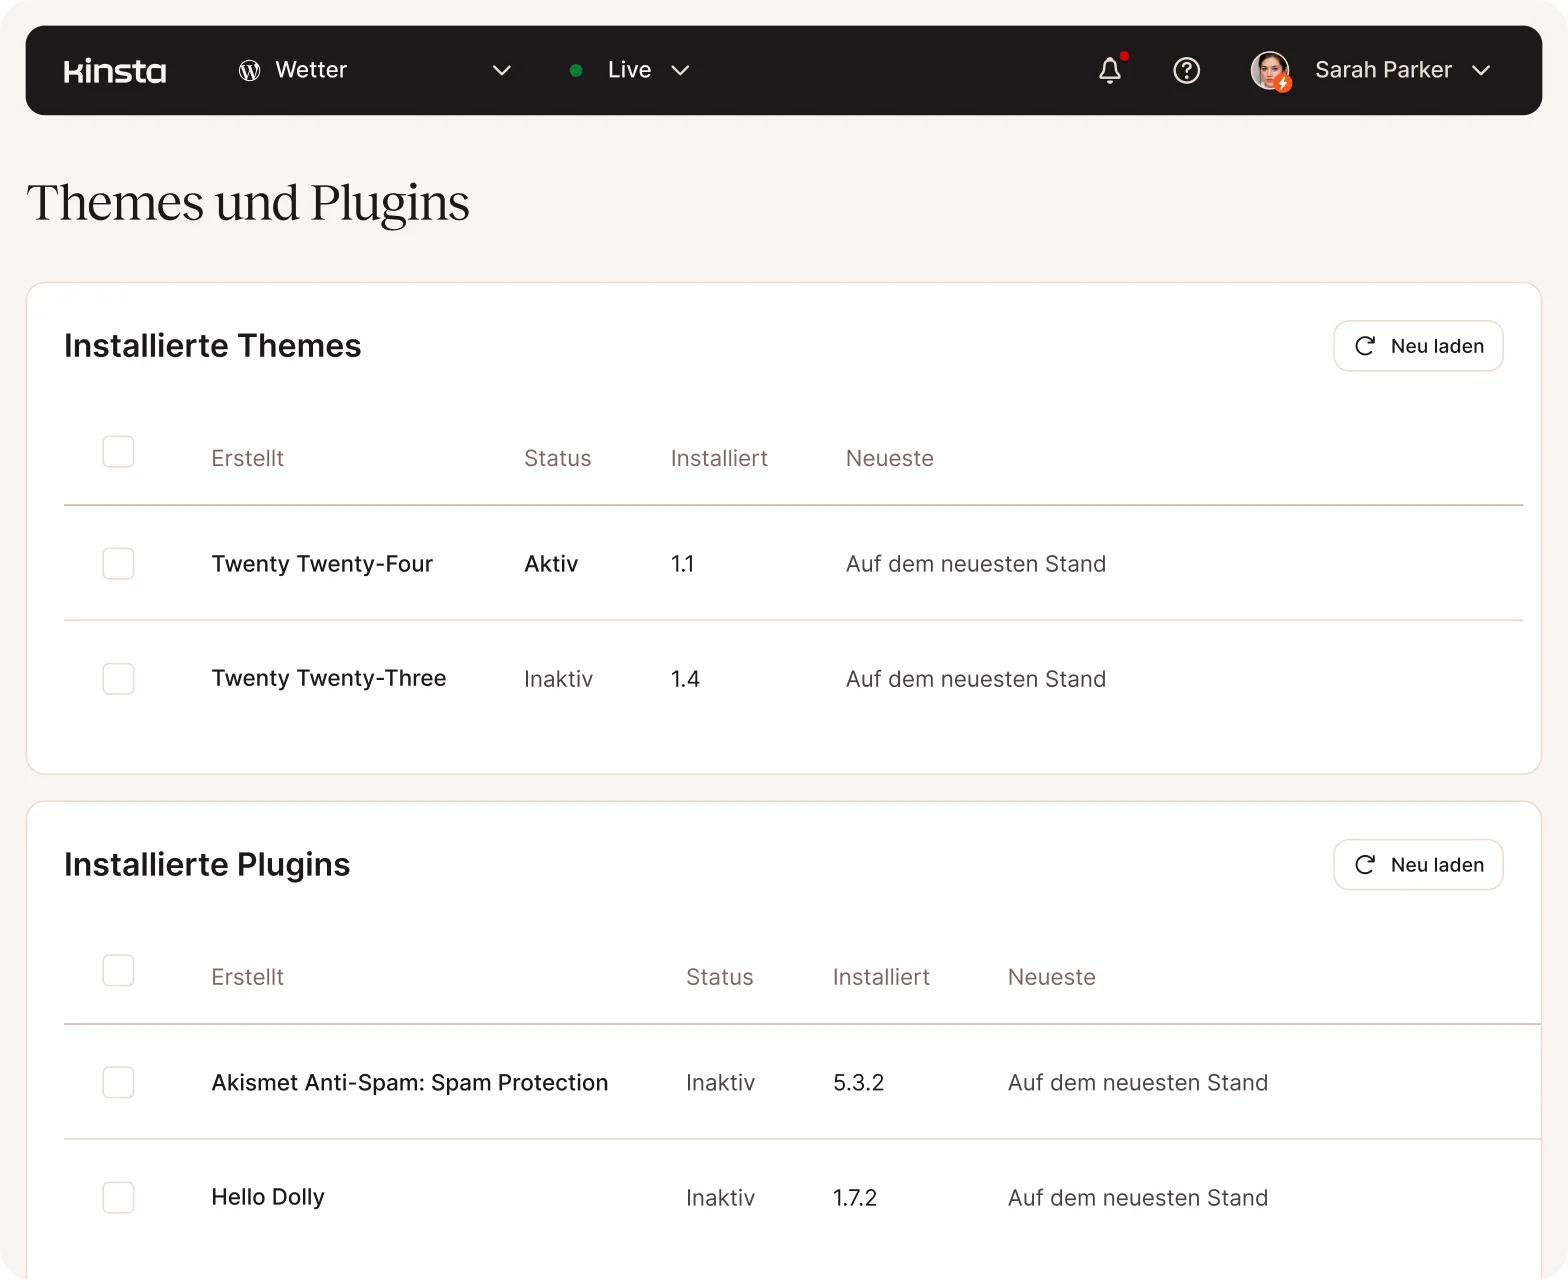Image resolution: width=1568 pixels, height=1280 pixels.
Task: Click the Status column header in themes
Action: pos(557,458)
